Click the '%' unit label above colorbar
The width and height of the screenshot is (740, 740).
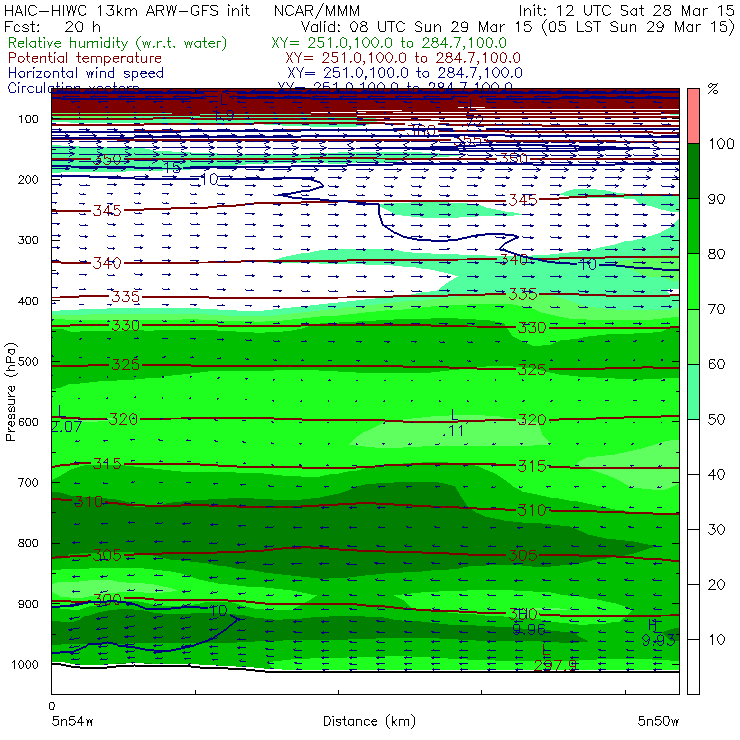click(x=713, y=89)
